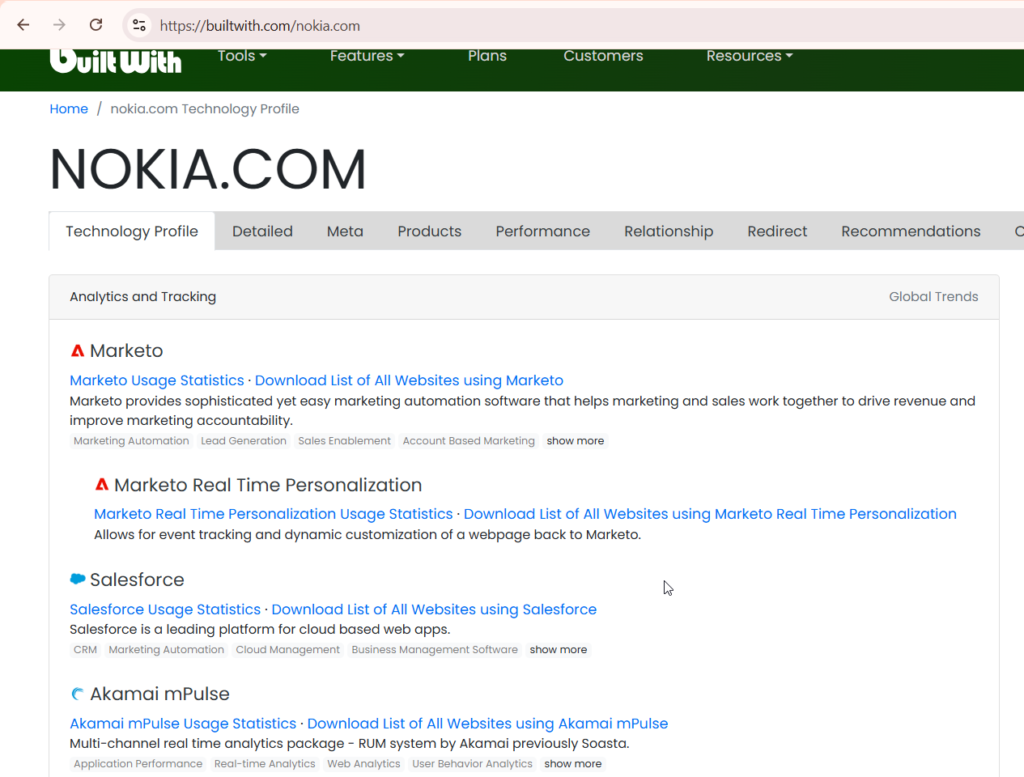Click the Marketo Real Time Personalization icon

coord(102,485)
